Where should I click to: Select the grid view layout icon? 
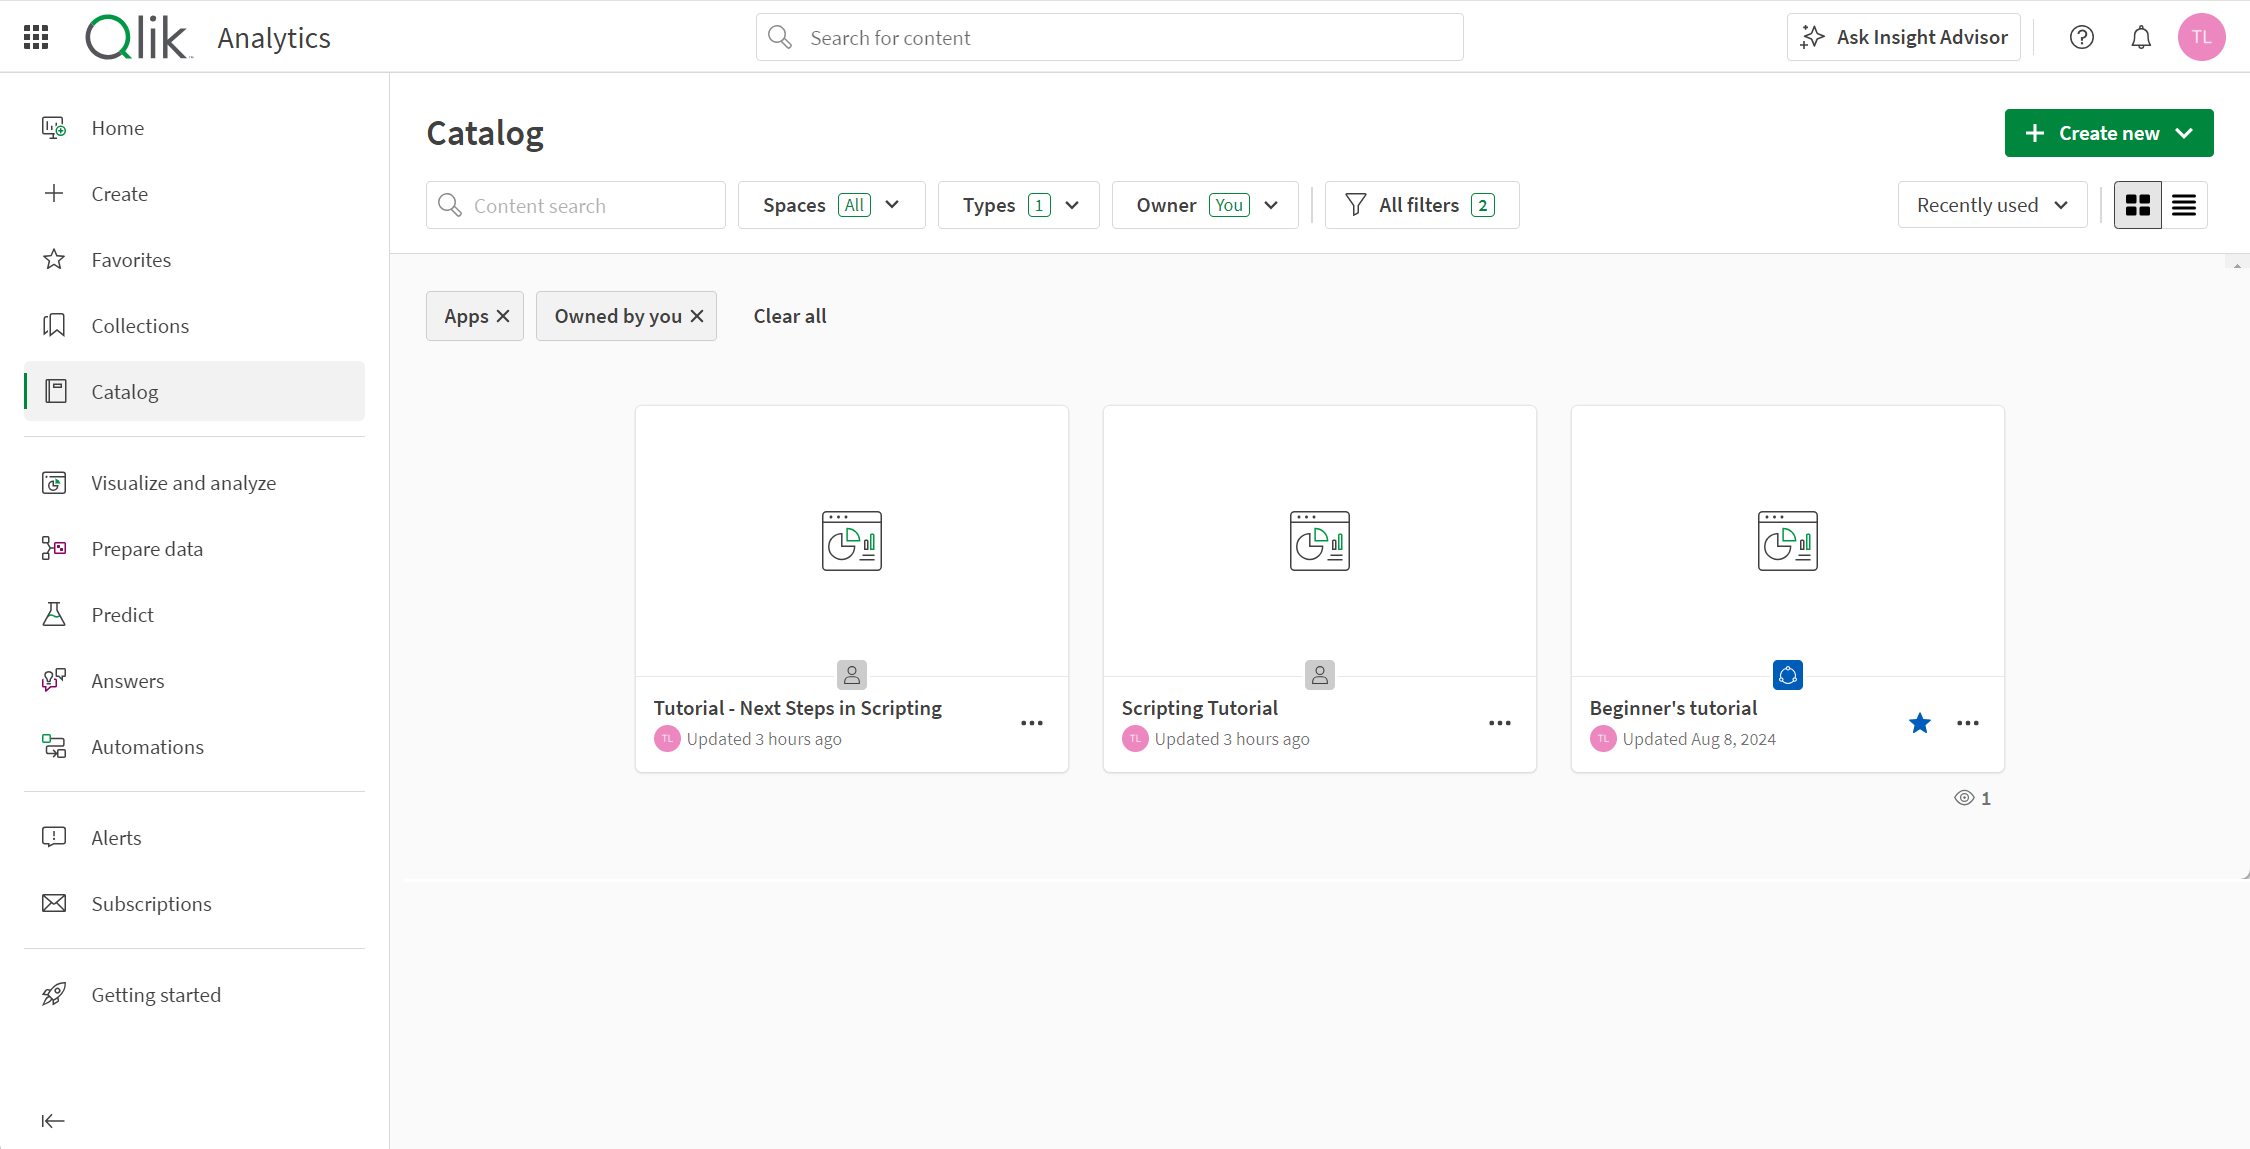pos(2137,205)
